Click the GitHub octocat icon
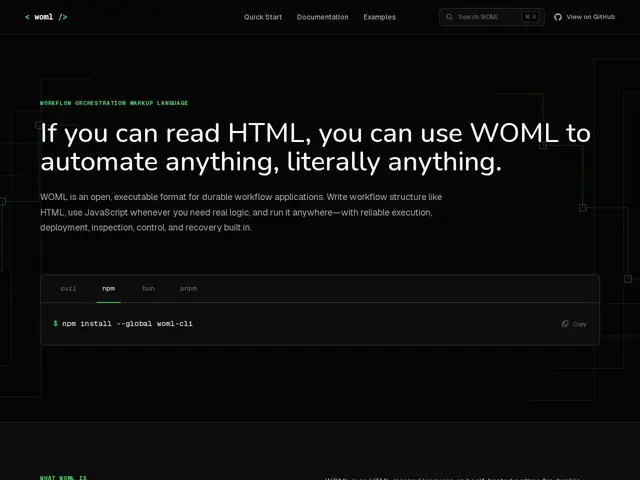 pyautogui.click(x=558, y=17)
